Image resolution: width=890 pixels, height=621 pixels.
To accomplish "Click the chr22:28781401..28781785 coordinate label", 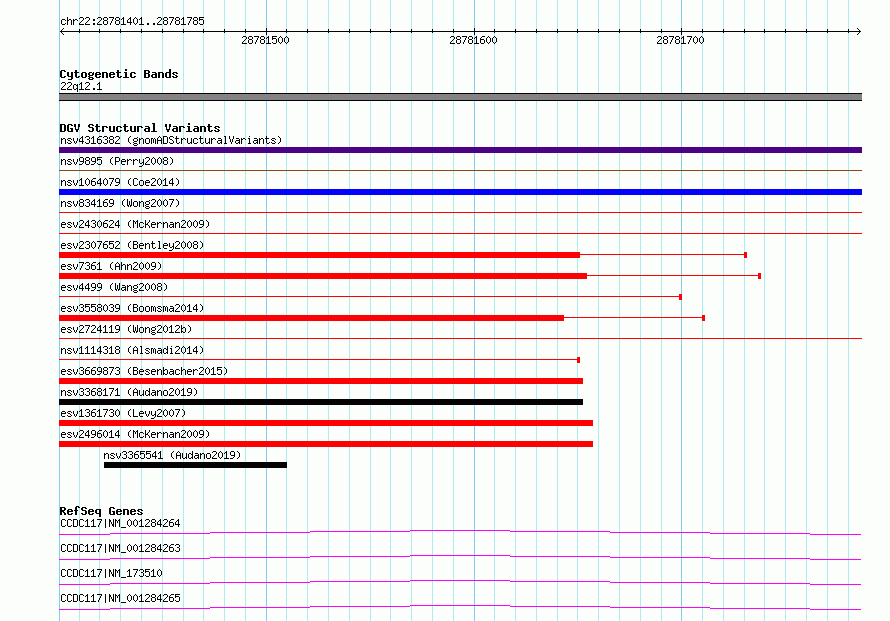I will pos(132,21).
